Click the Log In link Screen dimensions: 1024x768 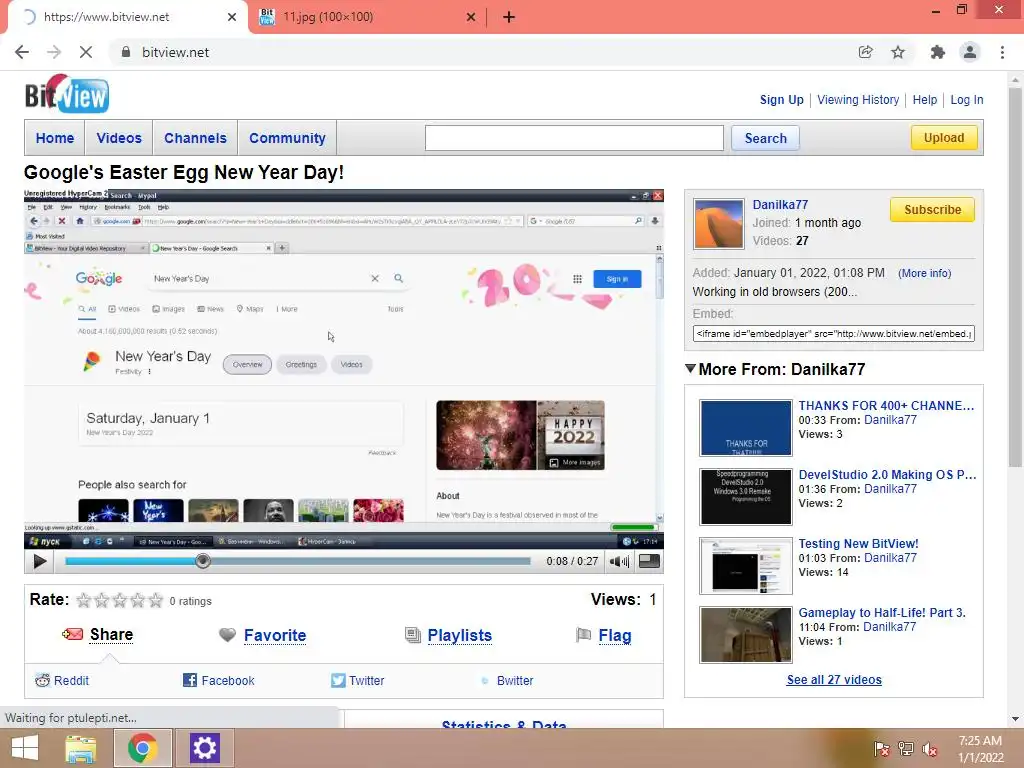point(967,100)
